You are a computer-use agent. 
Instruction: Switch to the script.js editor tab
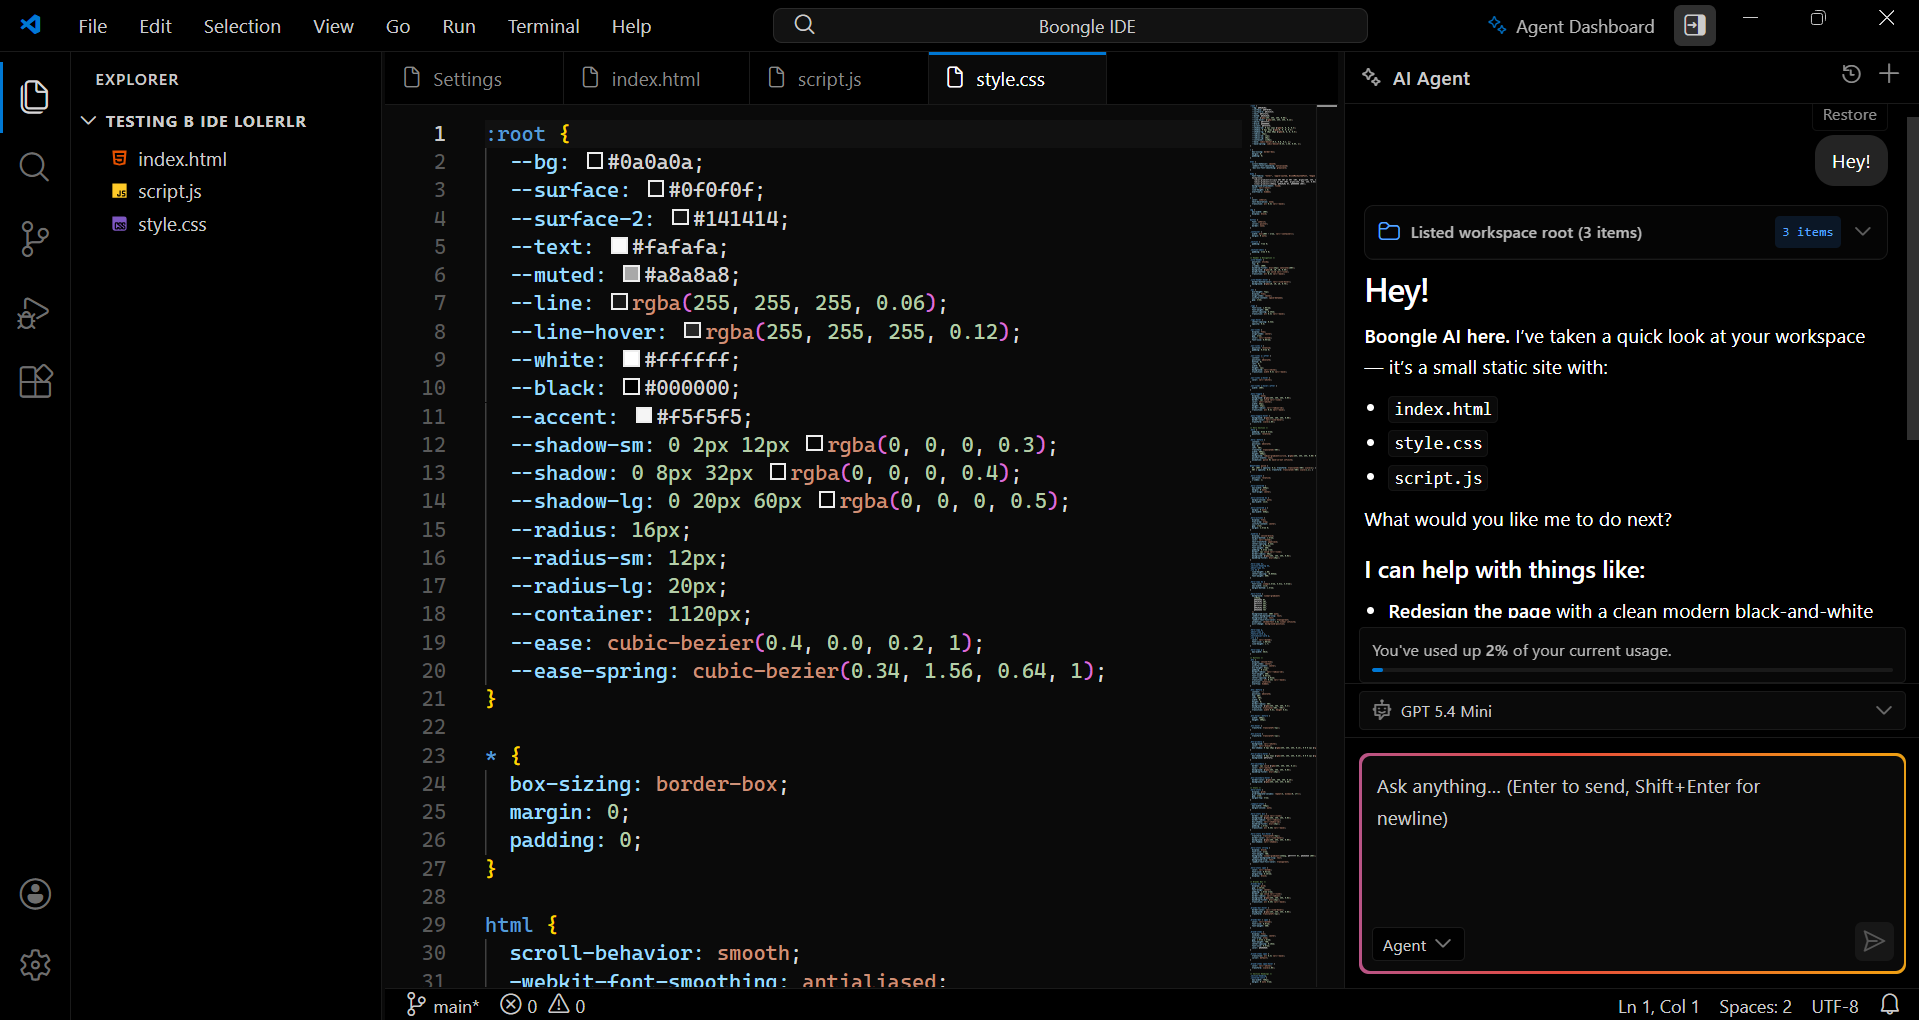839,79
